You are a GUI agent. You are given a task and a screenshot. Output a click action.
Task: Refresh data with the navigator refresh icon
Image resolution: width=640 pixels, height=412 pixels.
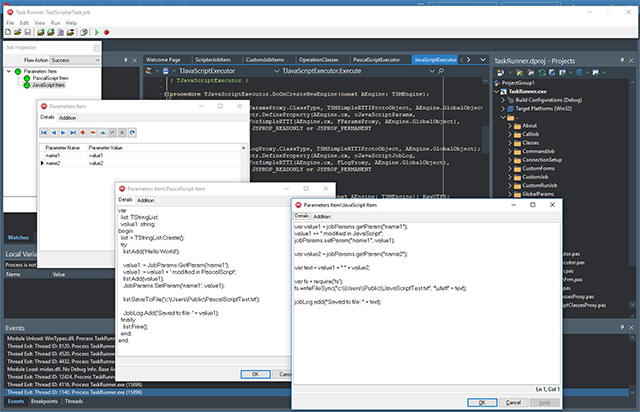[132, 133]
